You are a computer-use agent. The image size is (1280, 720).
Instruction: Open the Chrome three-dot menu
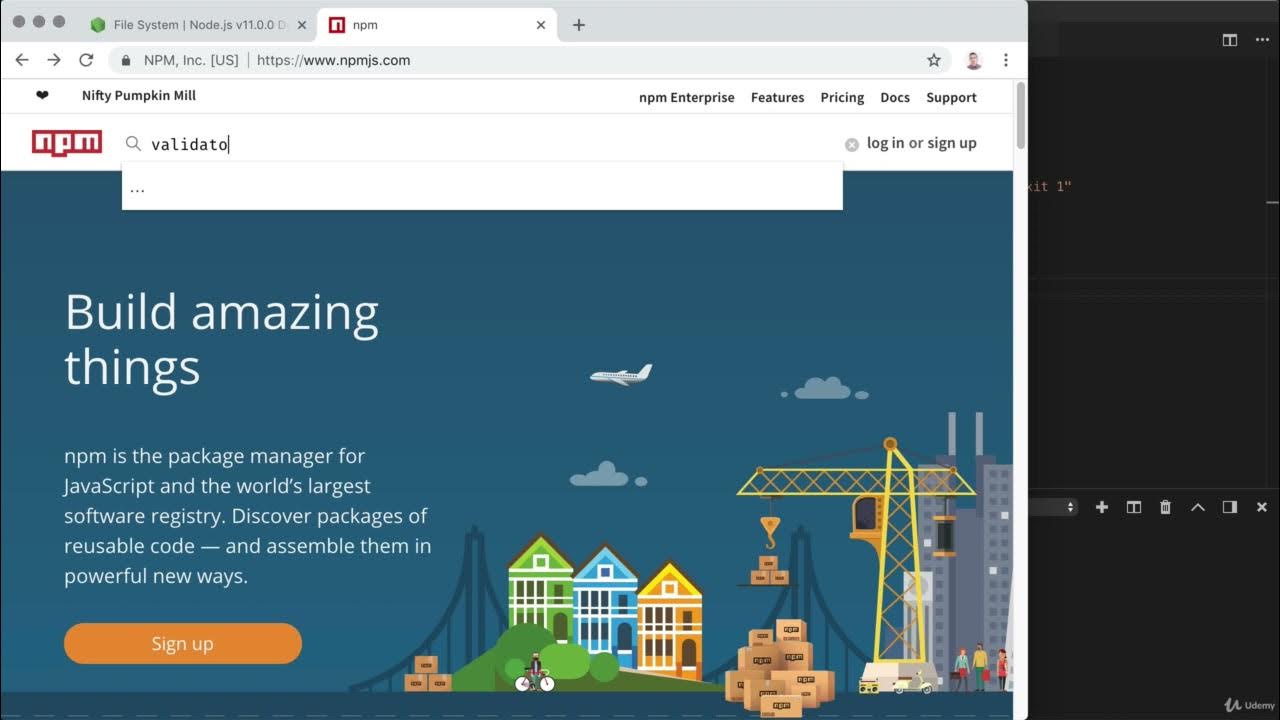[x=1006, y=60]
